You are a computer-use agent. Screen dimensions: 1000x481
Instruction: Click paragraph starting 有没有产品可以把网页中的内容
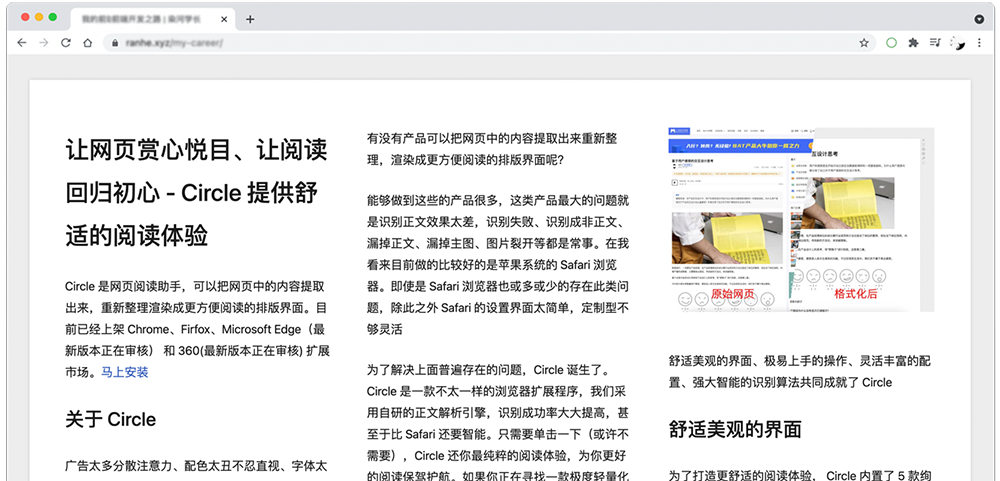[x=492, y=149]
